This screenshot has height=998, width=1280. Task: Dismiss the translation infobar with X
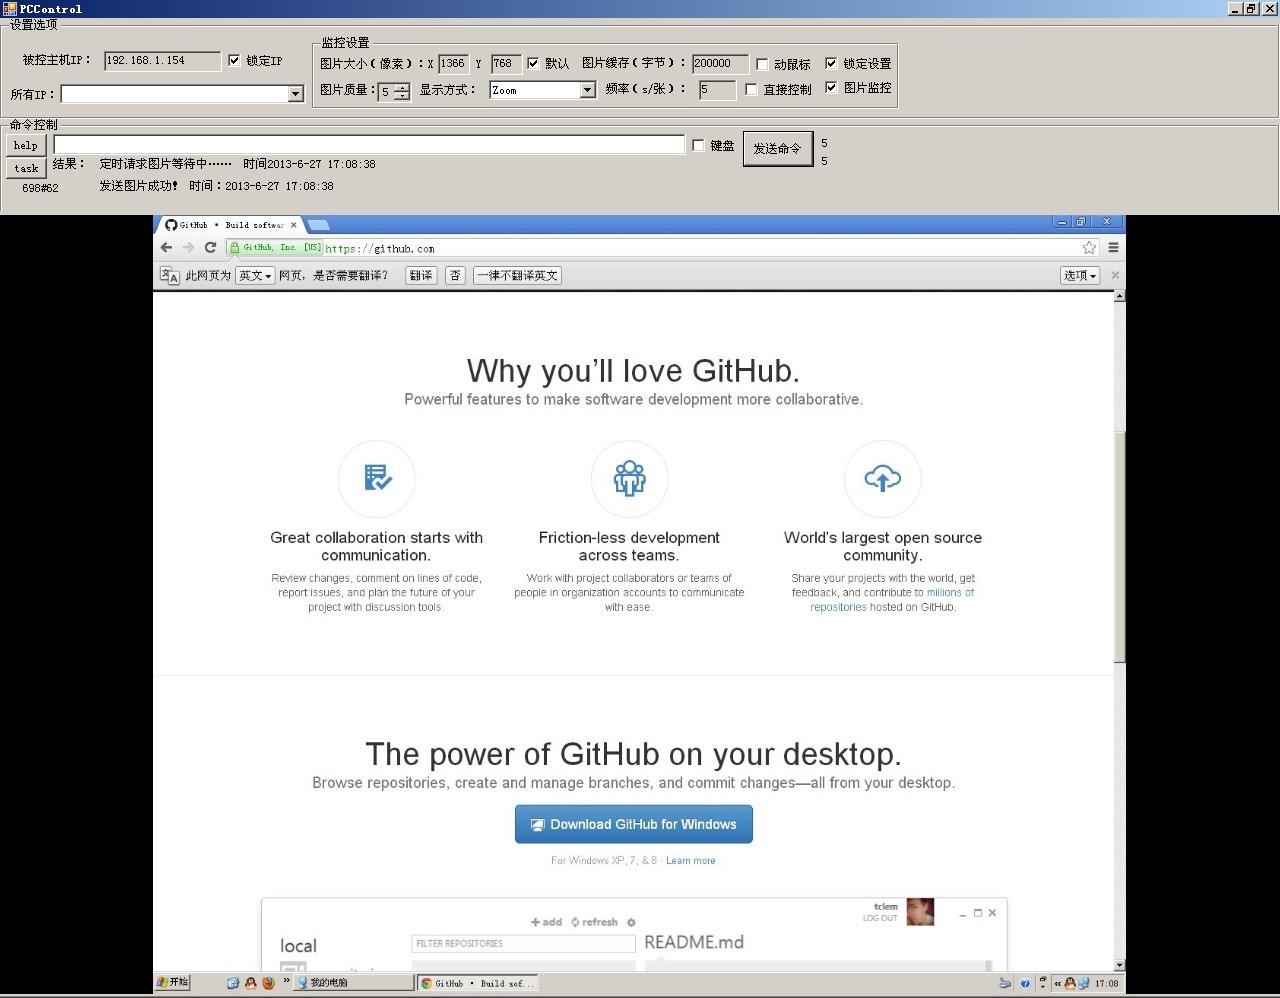click(x=1115, y=275)
